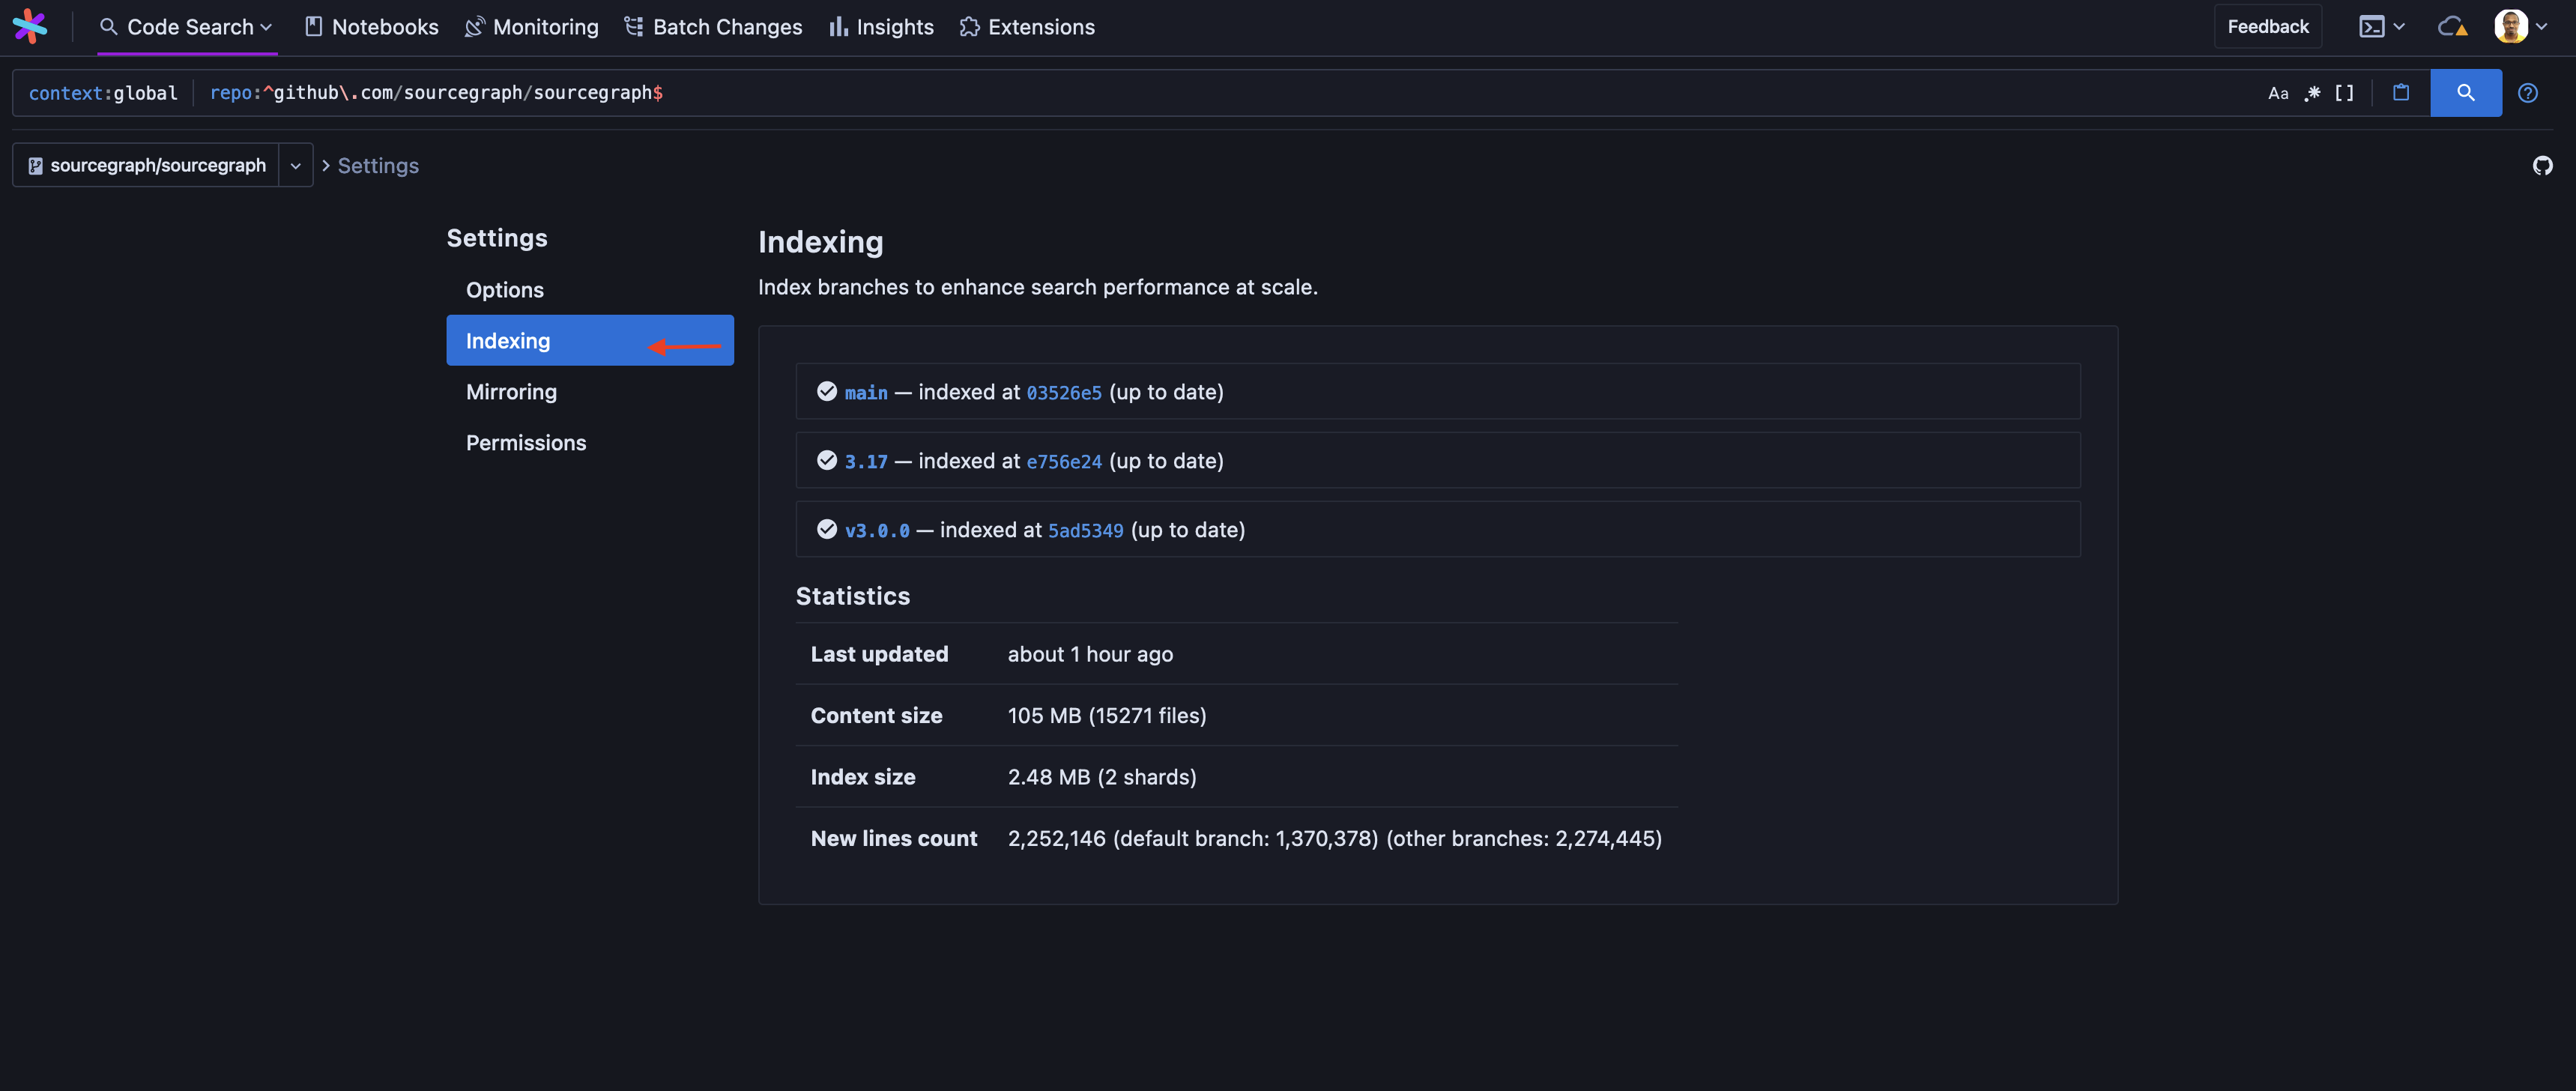Open the Insights page

click(x=881, y=27)
